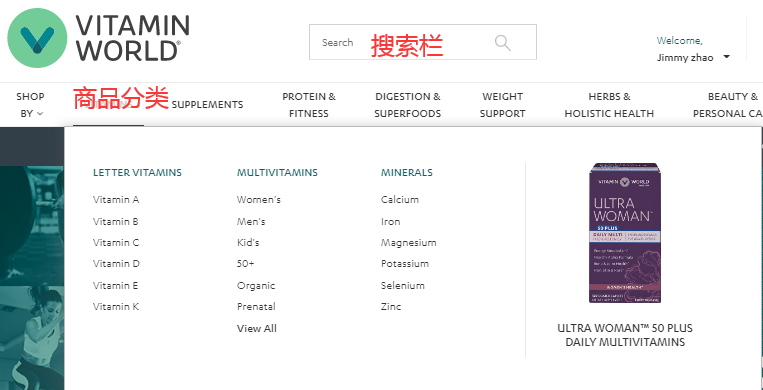Choose Kid's multivitamins
Viewport: 763px width, 390px height.
(248, 242)
